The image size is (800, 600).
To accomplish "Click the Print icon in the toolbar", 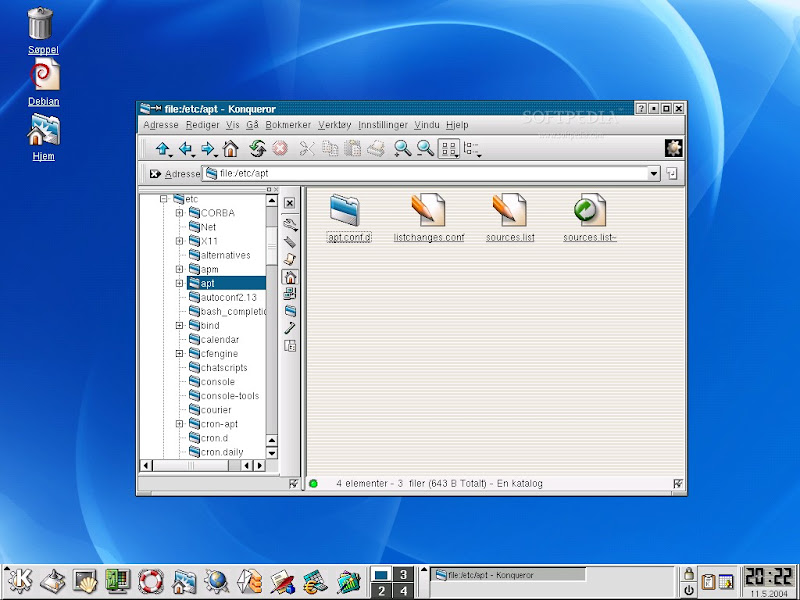I will (x=376, y=149).
